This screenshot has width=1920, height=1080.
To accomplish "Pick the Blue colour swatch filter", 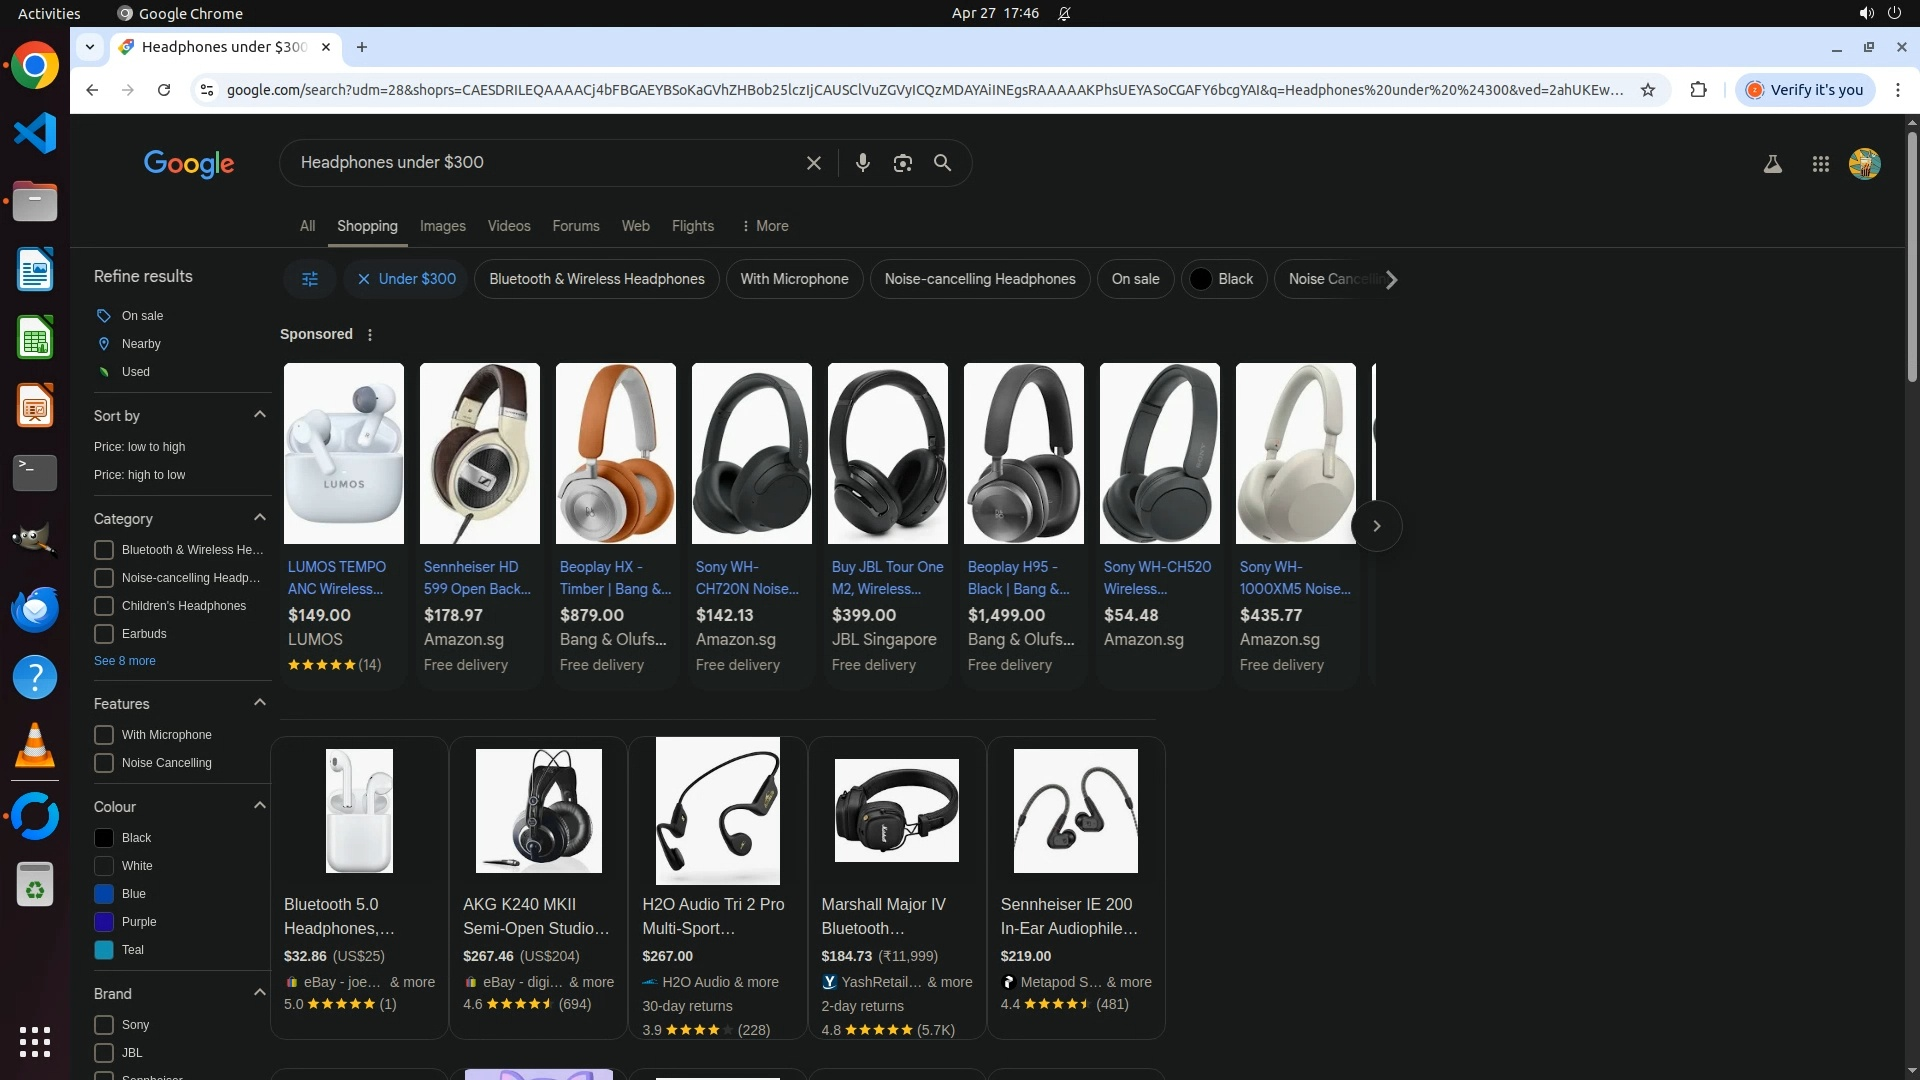I will [104, 894].
